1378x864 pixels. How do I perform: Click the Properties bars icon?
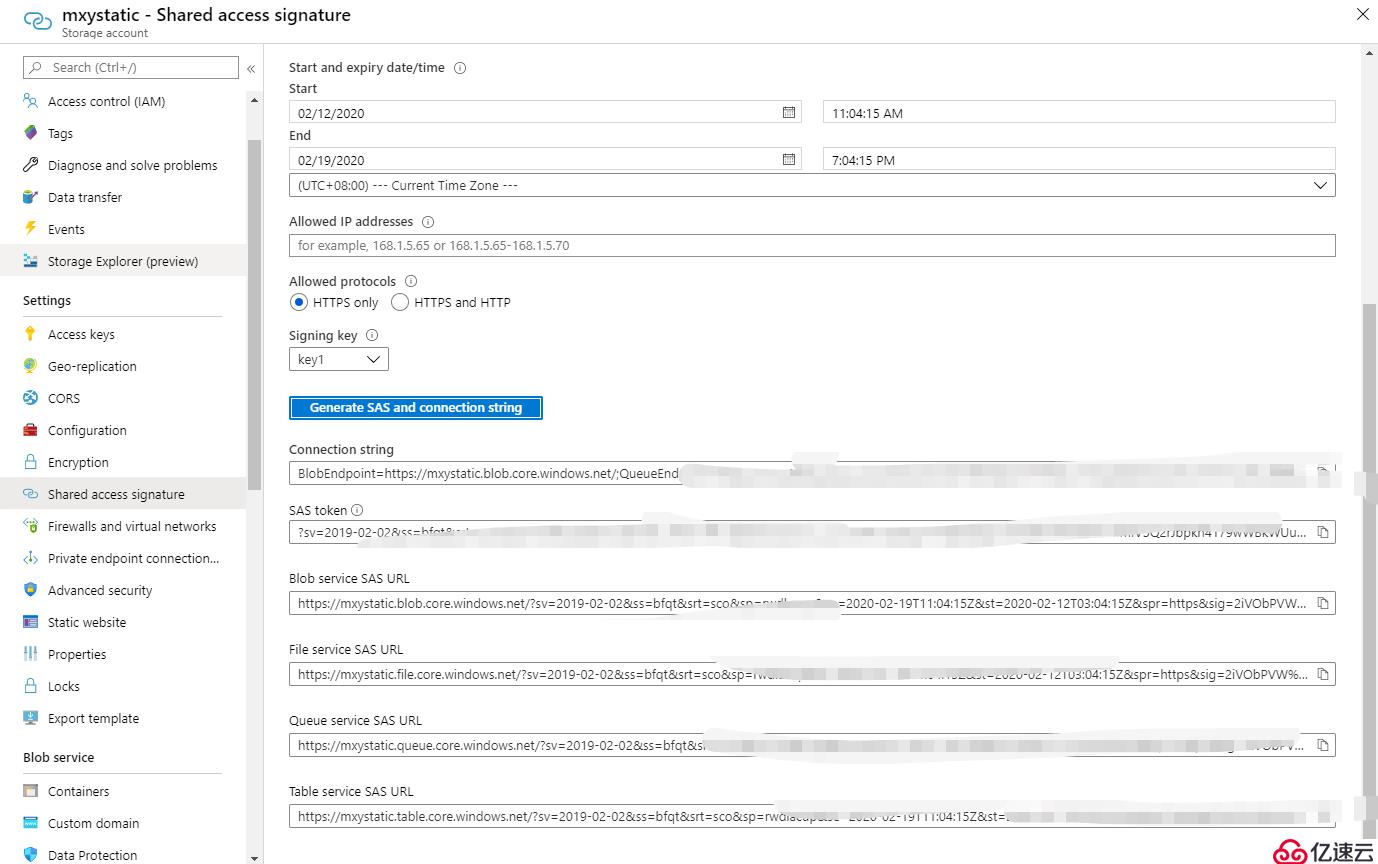[30, 654]
